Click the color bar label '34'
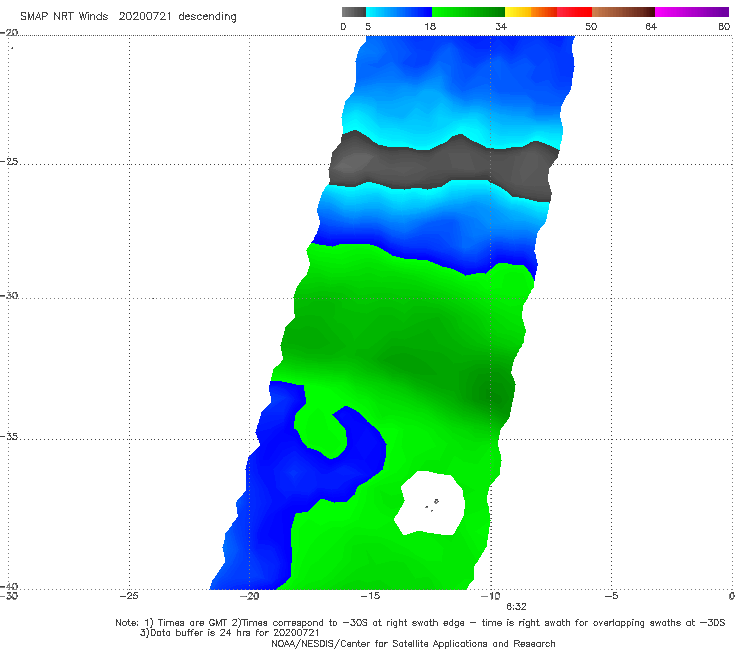Screen dimensions: 740x650 point(501,27)
